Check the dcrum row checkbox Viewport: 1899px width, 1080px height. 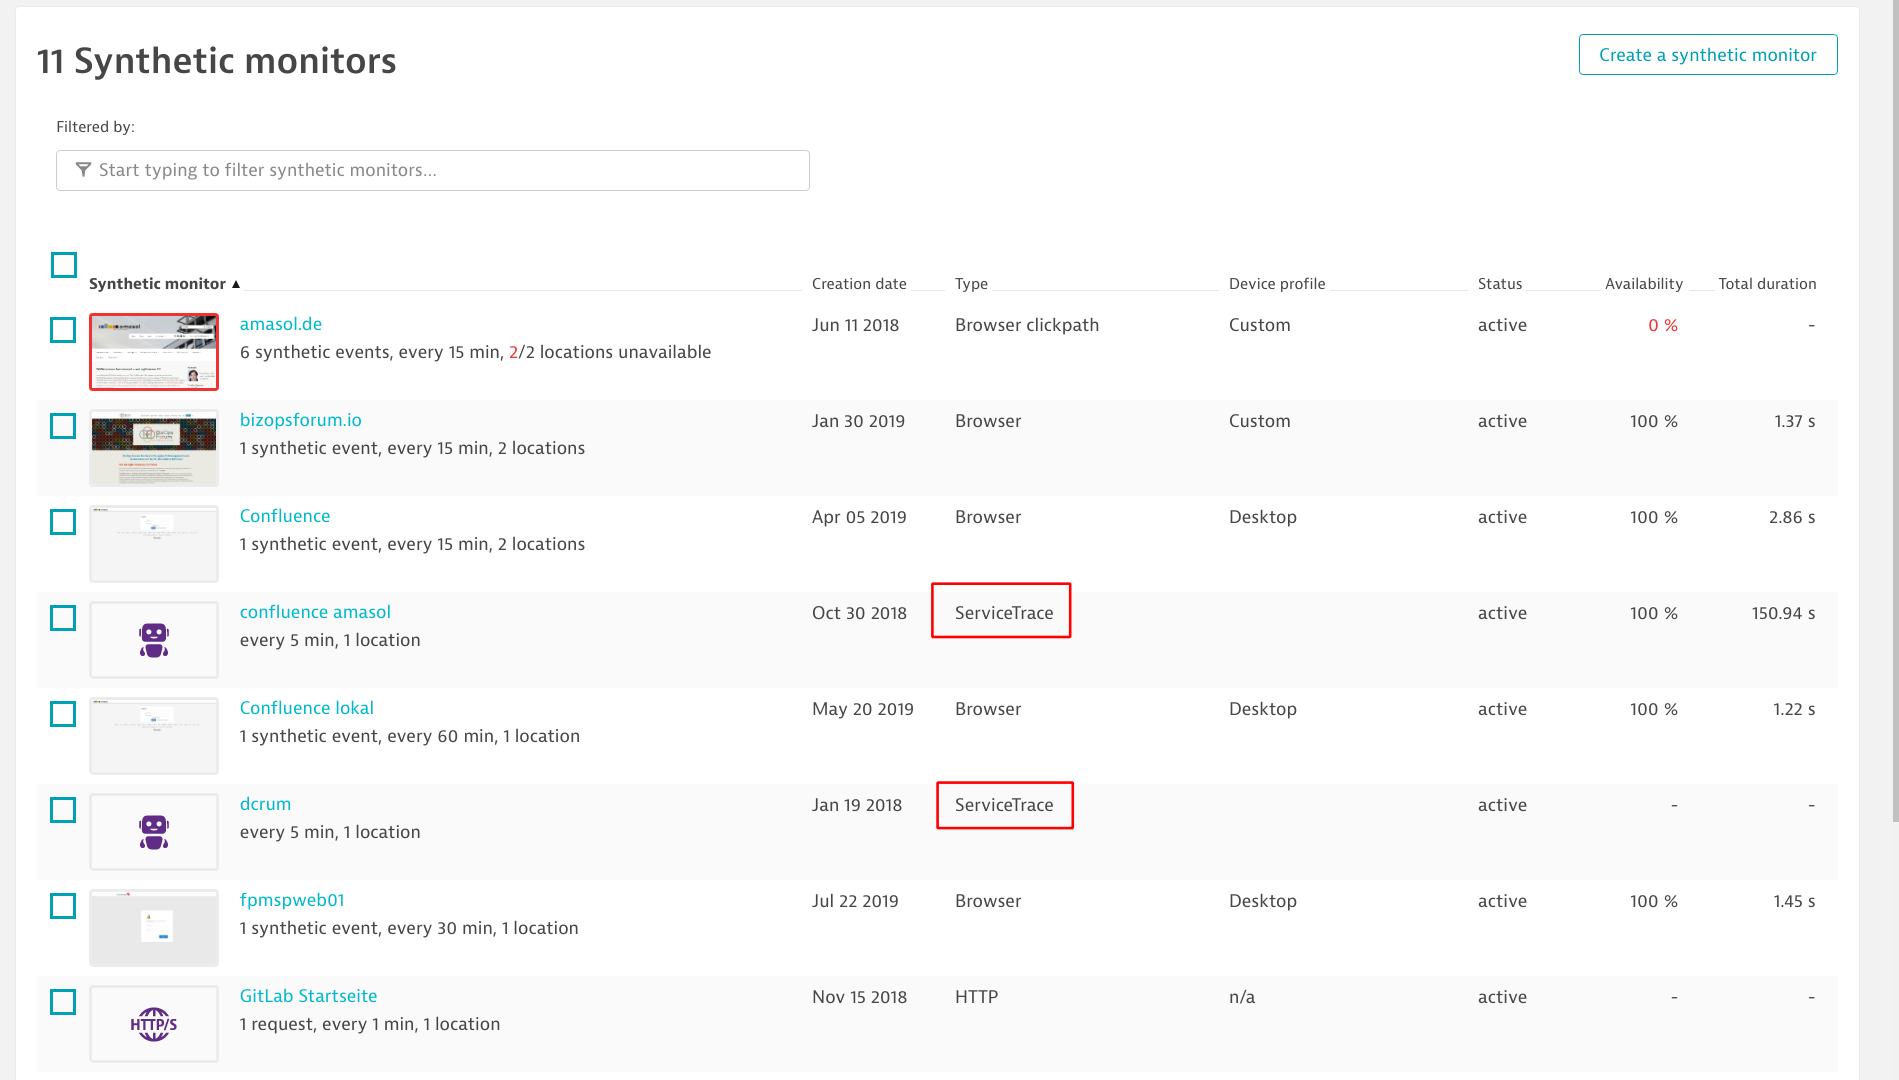point(63,810)
